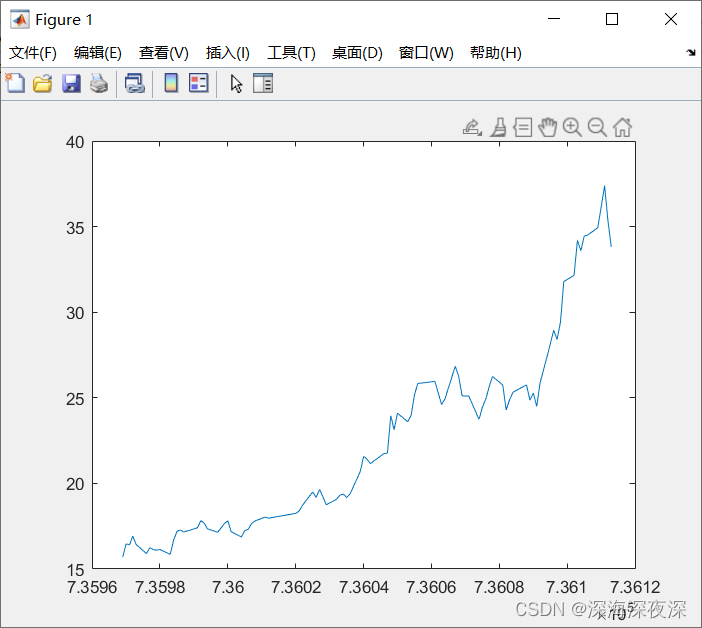Image resolution: width=702 pixels, height=628 pixels.
Task: Insert a colorbar using the toolbar icon
Action: (x=171, y=83)
